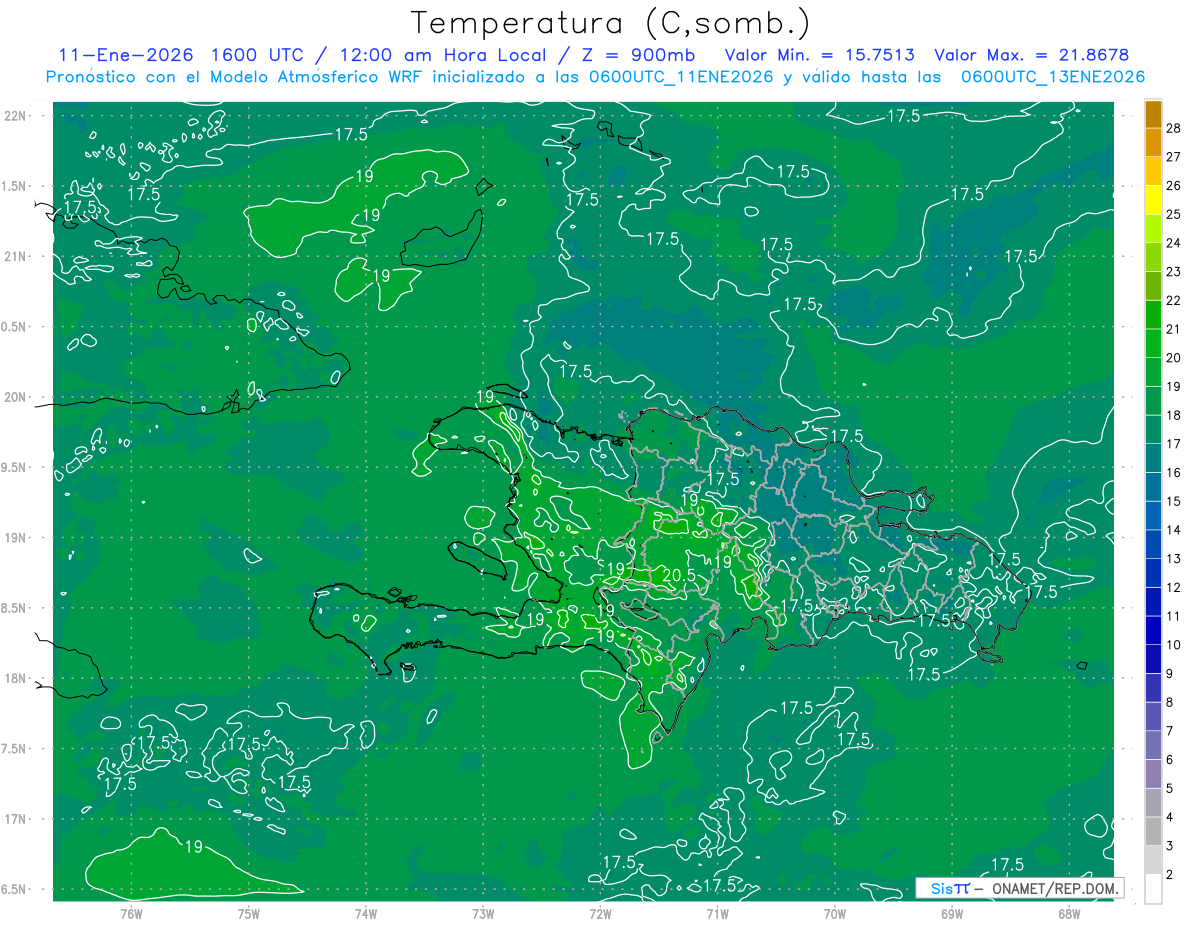Viewport: 1200px width, 927px height.
Task: Pick the purple swatch between 6 and 7
Action: click(1154, 745)
